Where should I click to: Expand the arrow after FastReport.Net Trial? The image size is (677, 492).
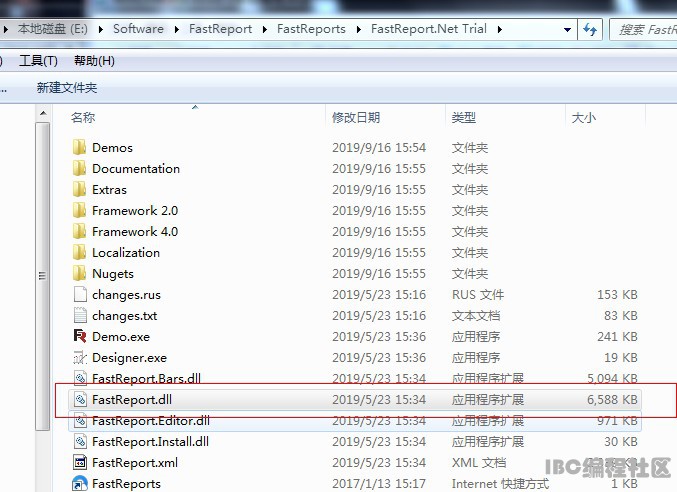(x=500, y=29)
